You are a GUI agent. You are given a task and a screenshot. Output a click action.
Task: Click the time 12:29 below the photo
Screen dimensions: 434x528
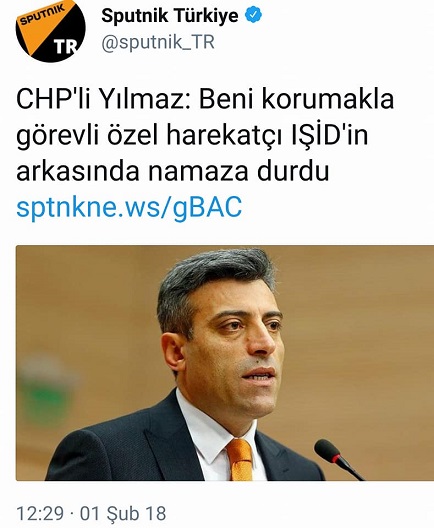point(40,514)
